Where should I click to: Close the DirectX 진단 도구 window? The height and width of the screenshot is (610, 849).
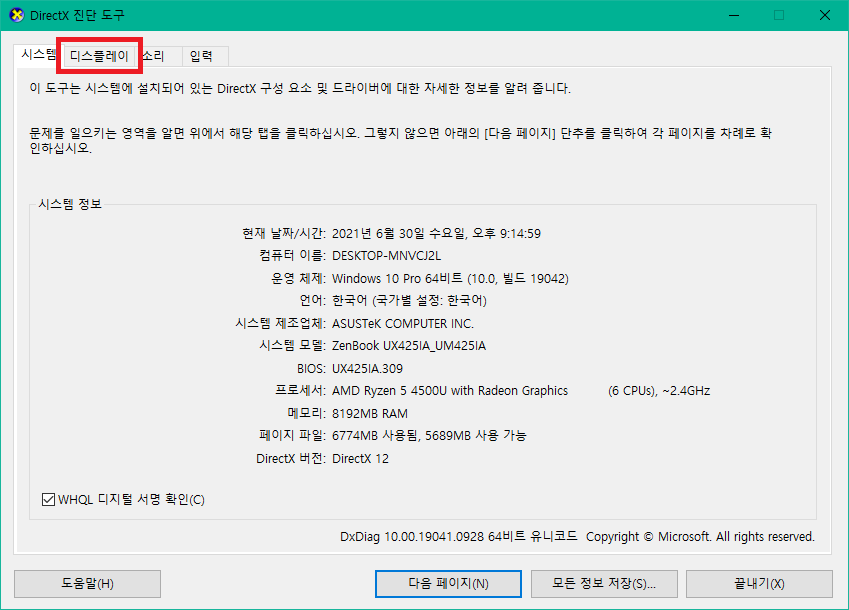click(825, 15)
